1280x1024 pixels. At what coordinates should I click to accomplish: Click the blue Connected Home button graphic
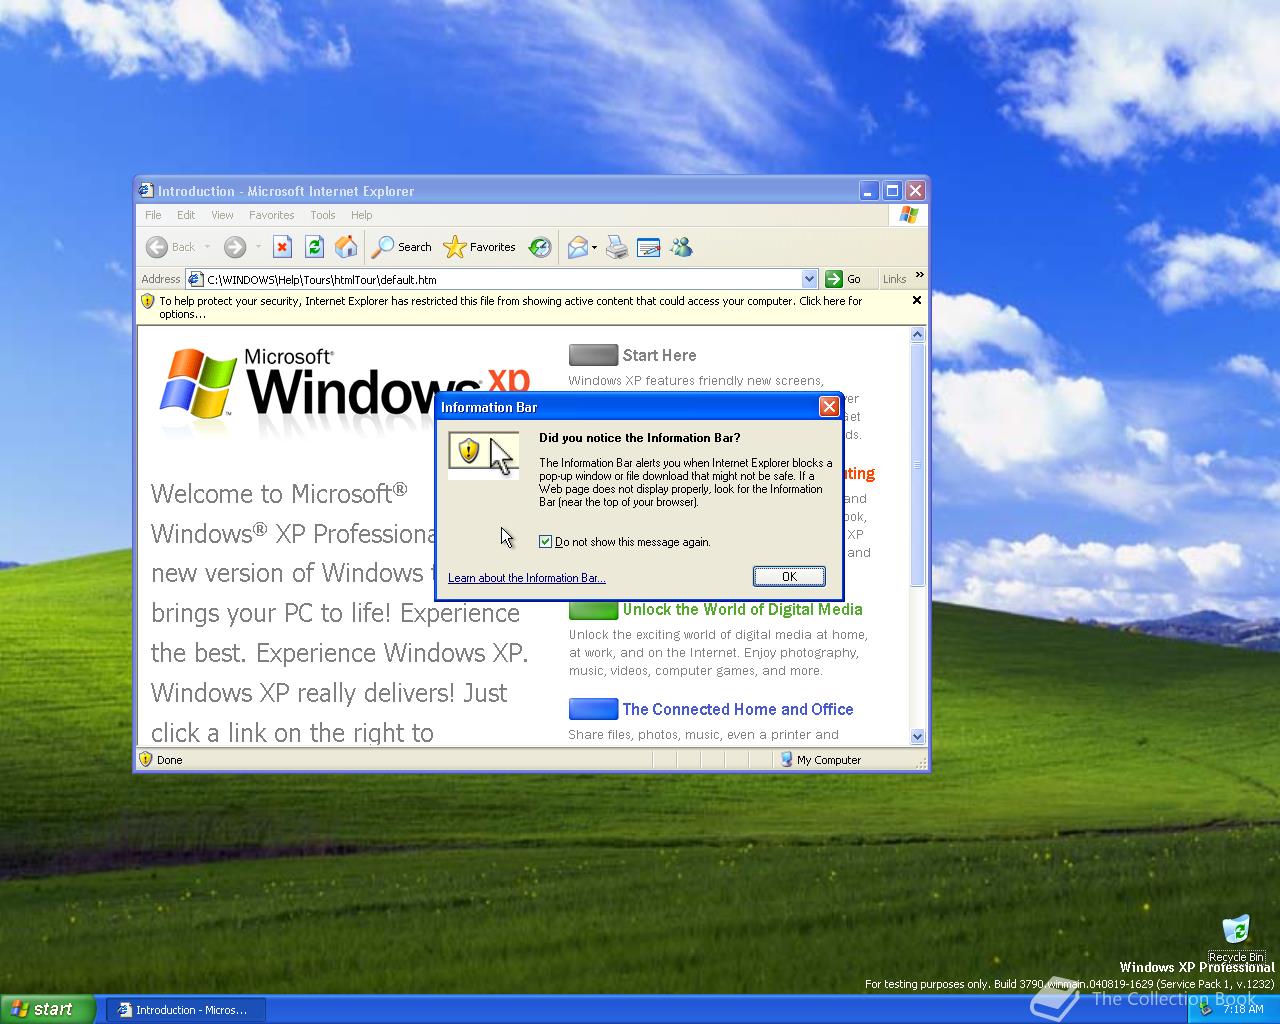(593, 709)
